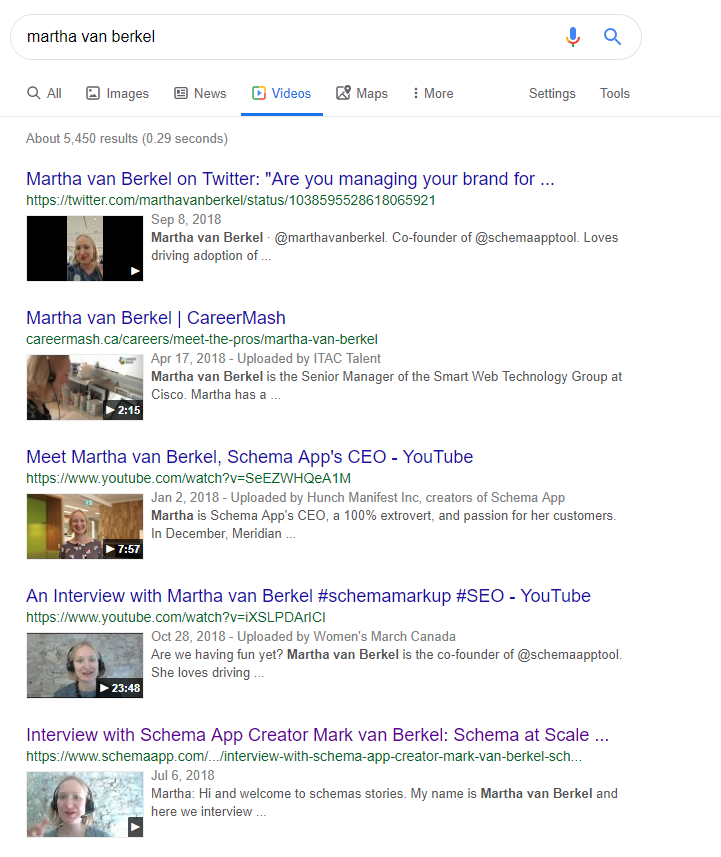
Task: Open the Images search tab
Action: tap(117, 93)
